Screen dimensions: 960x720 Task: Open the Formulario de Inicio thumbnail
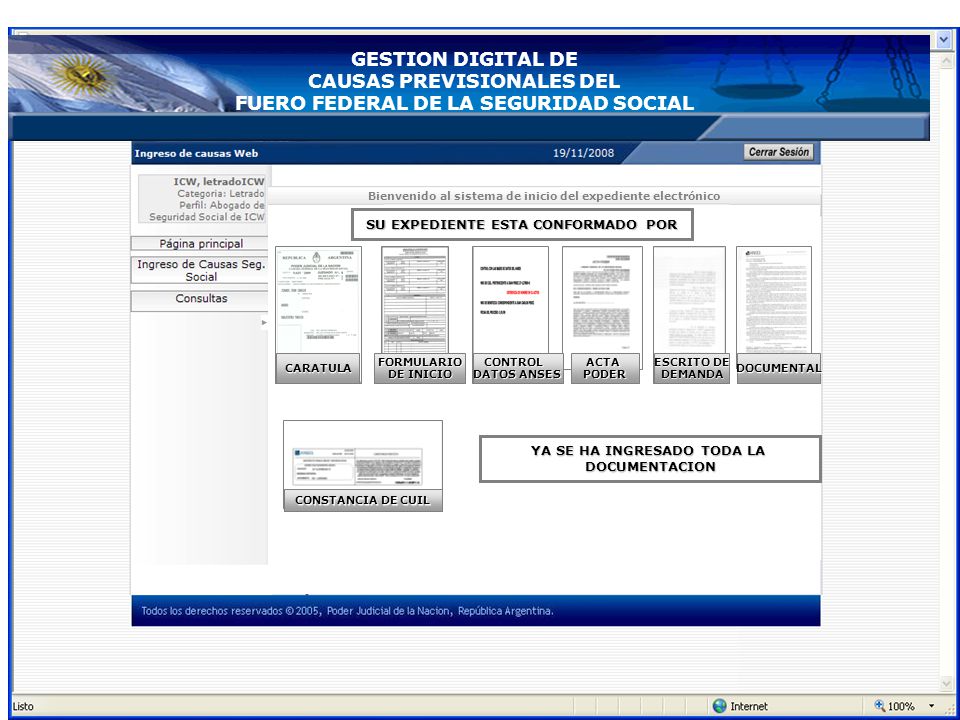point(414,300)
